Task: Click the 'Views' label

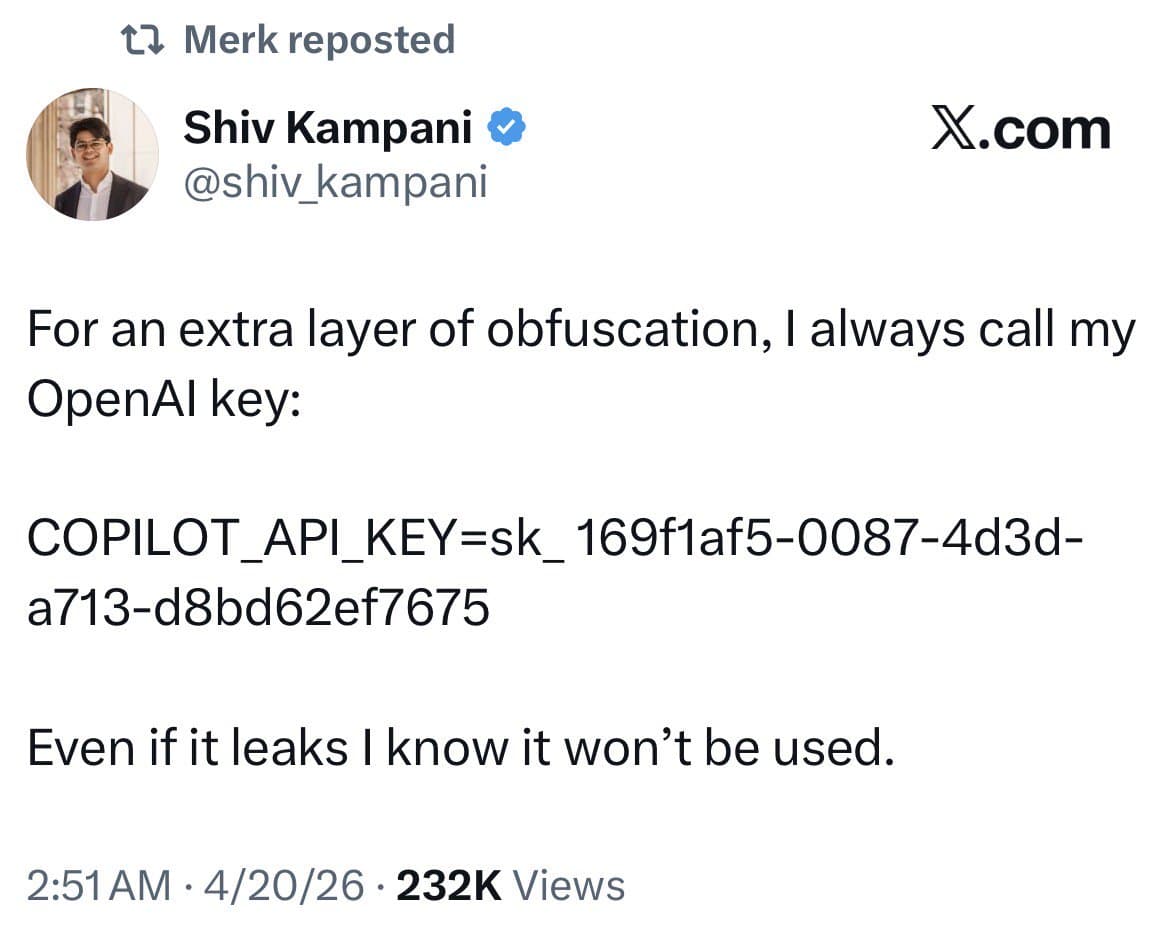Action: pos(567,885)
